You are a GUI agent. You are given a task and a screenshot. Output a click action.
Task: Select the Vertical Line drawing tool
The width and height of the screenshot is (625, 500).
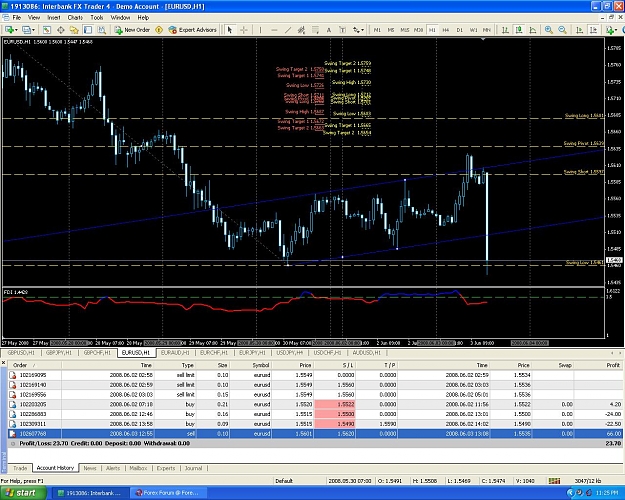260,30
